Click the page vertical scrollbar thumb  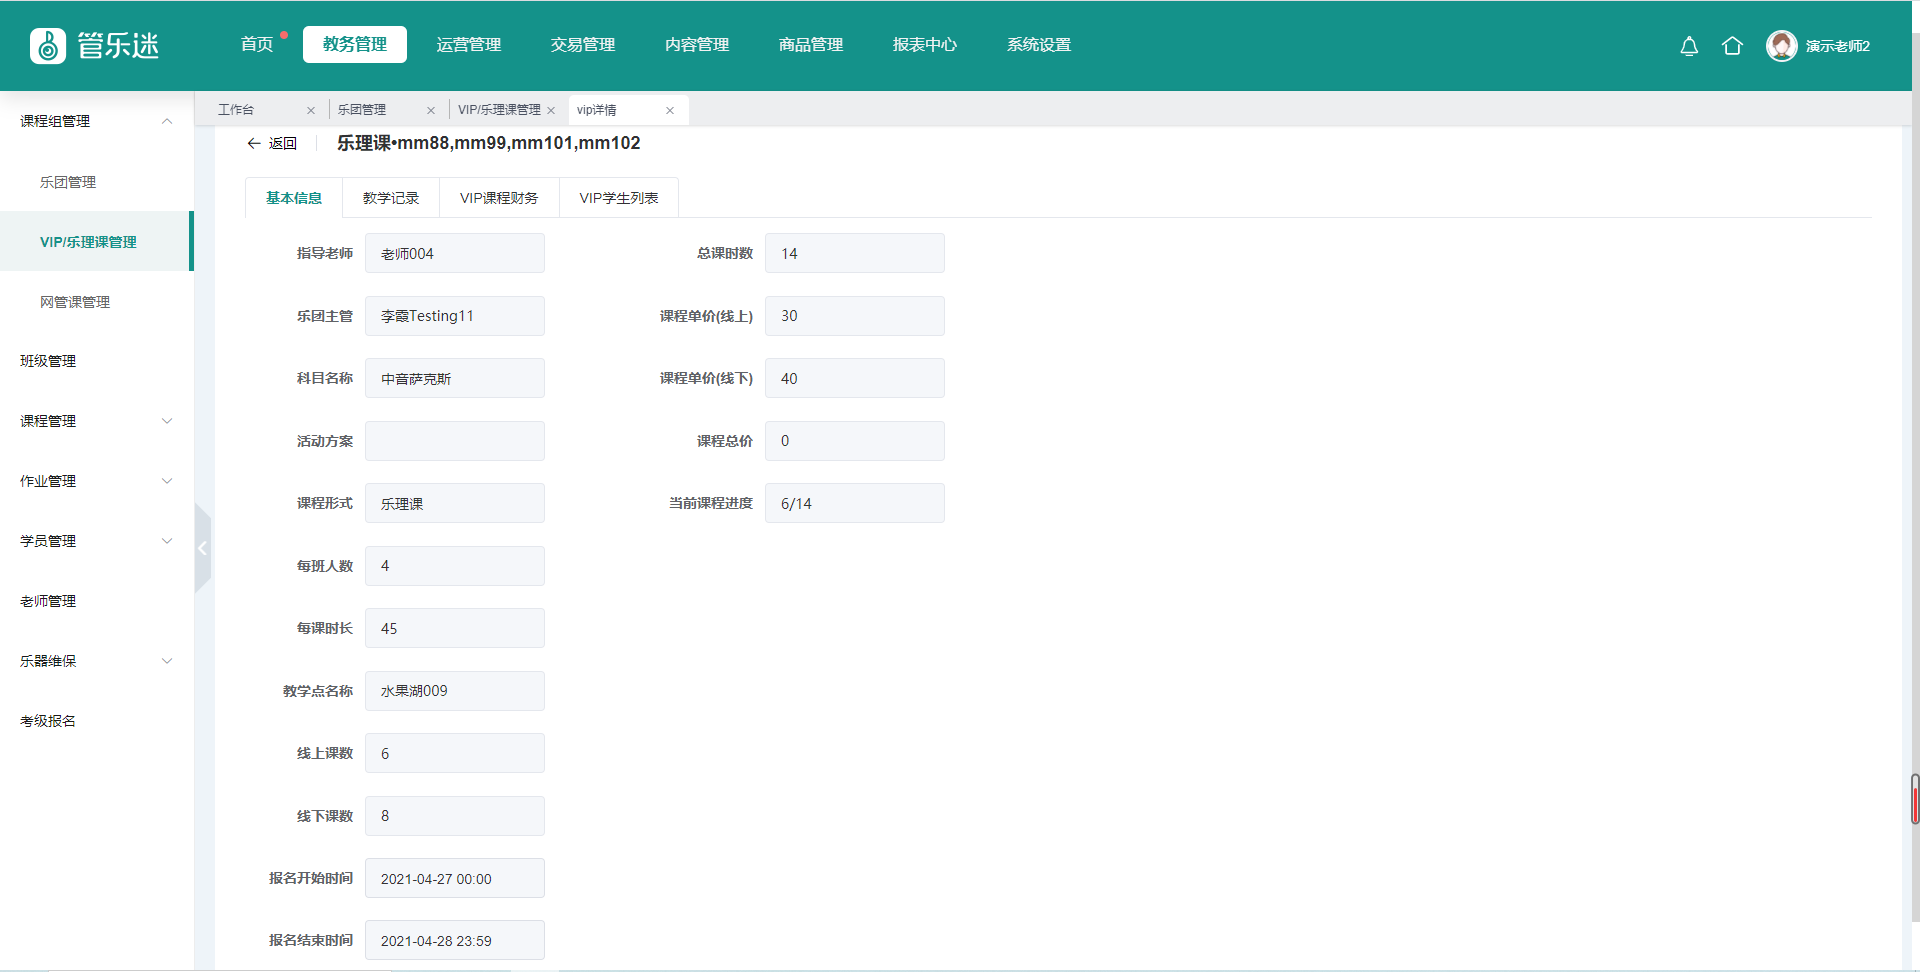tap(1914, 800)
